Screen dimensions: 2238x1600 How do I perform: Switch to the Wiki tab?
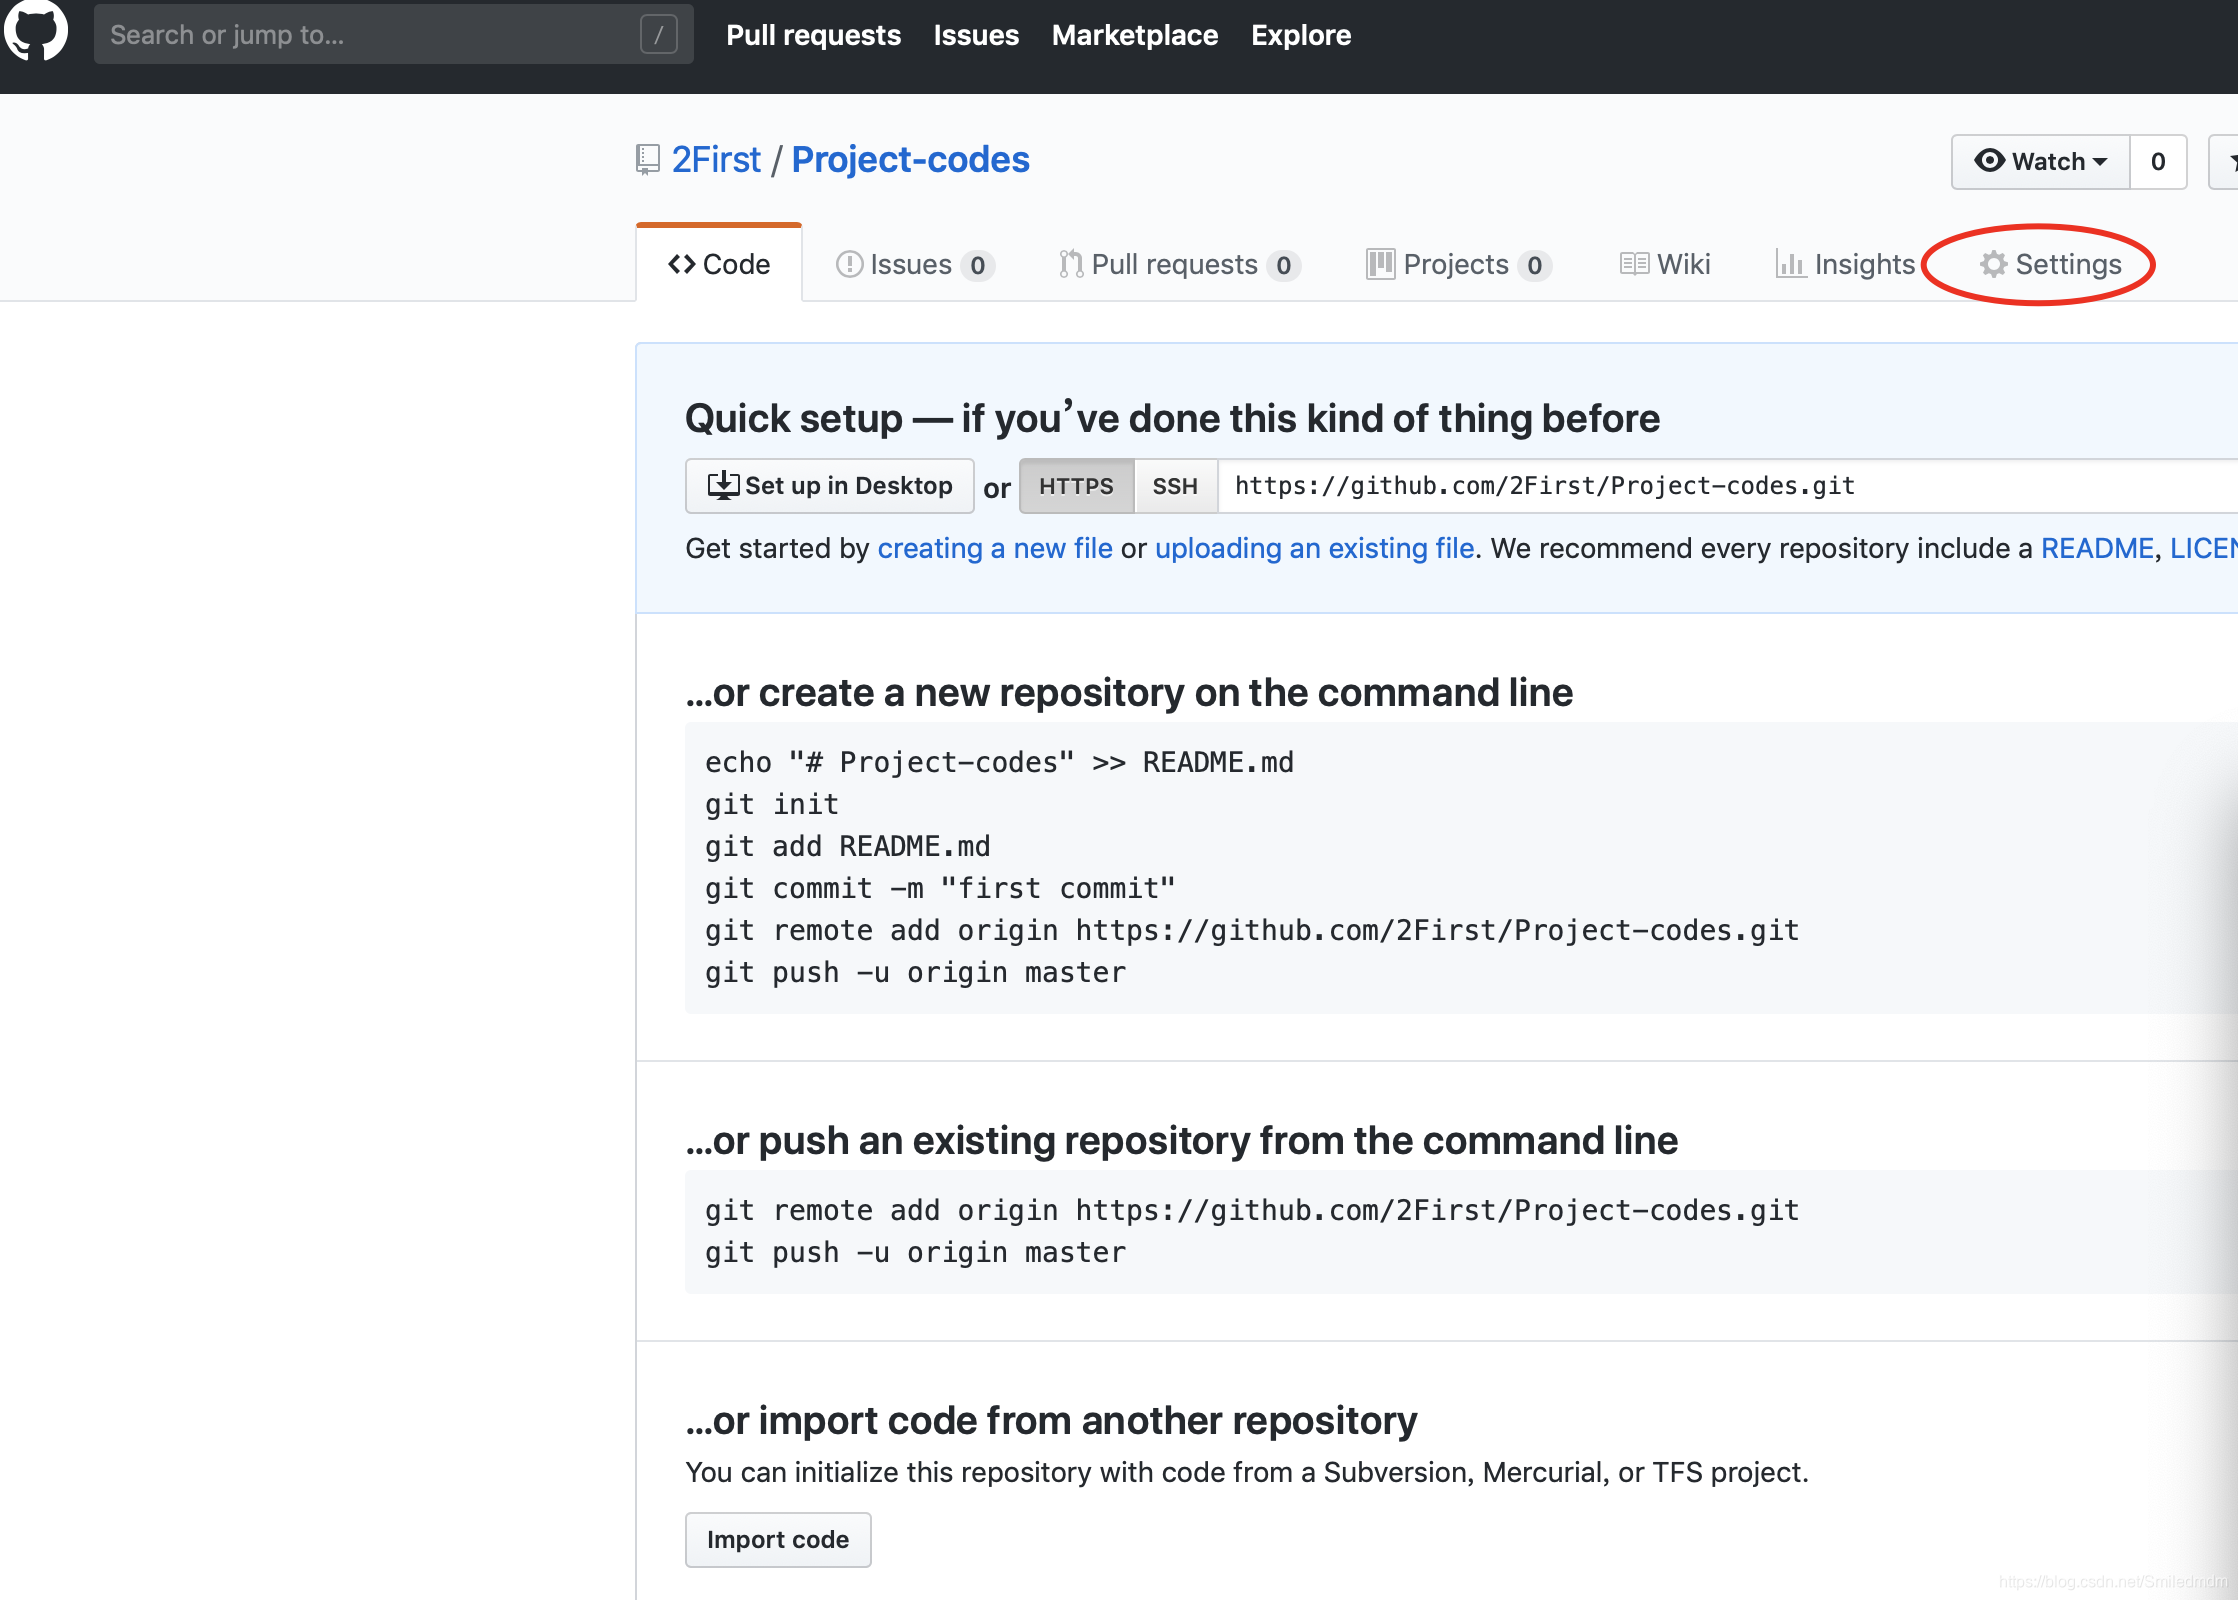point(1665,264)
